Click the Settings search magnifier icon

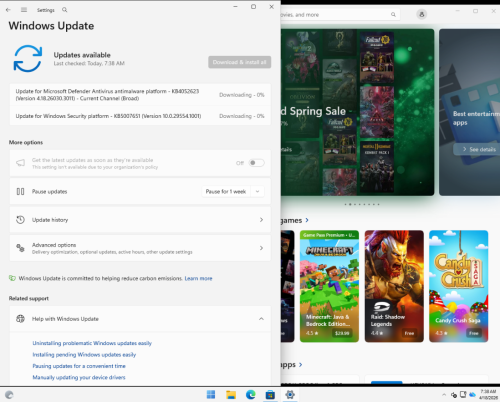click(x=65, y=10)
